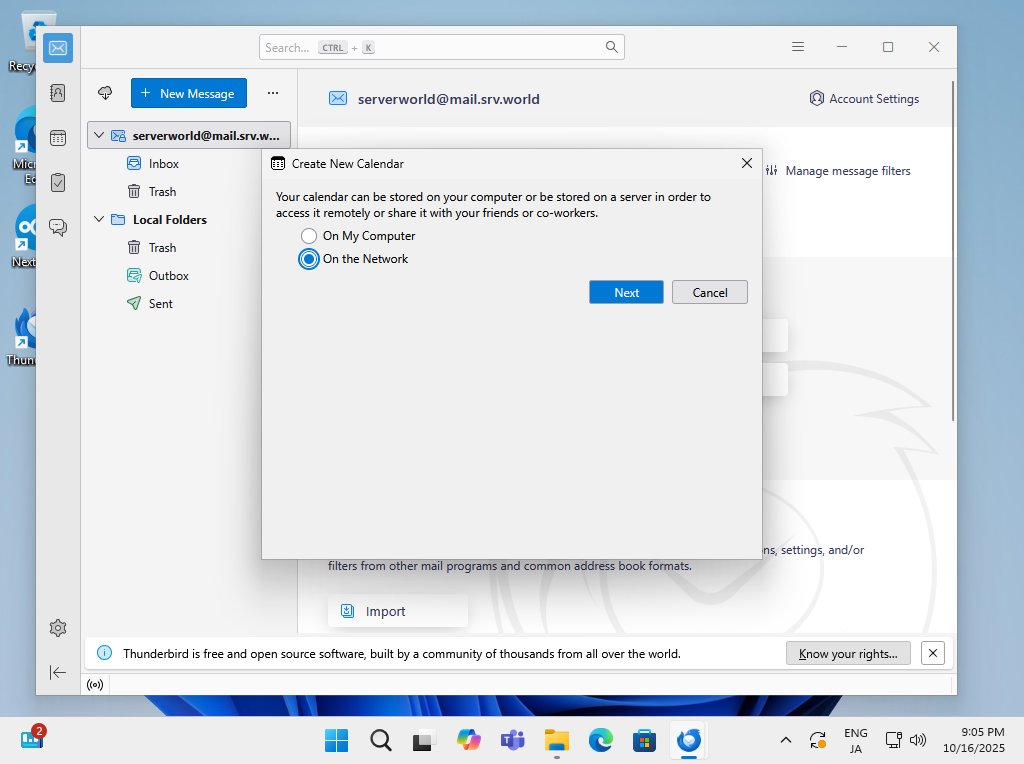This screenshot has width=1024, height=764.
Task: Switch to the Calendar space icon
Action: [x=58, y=138]
